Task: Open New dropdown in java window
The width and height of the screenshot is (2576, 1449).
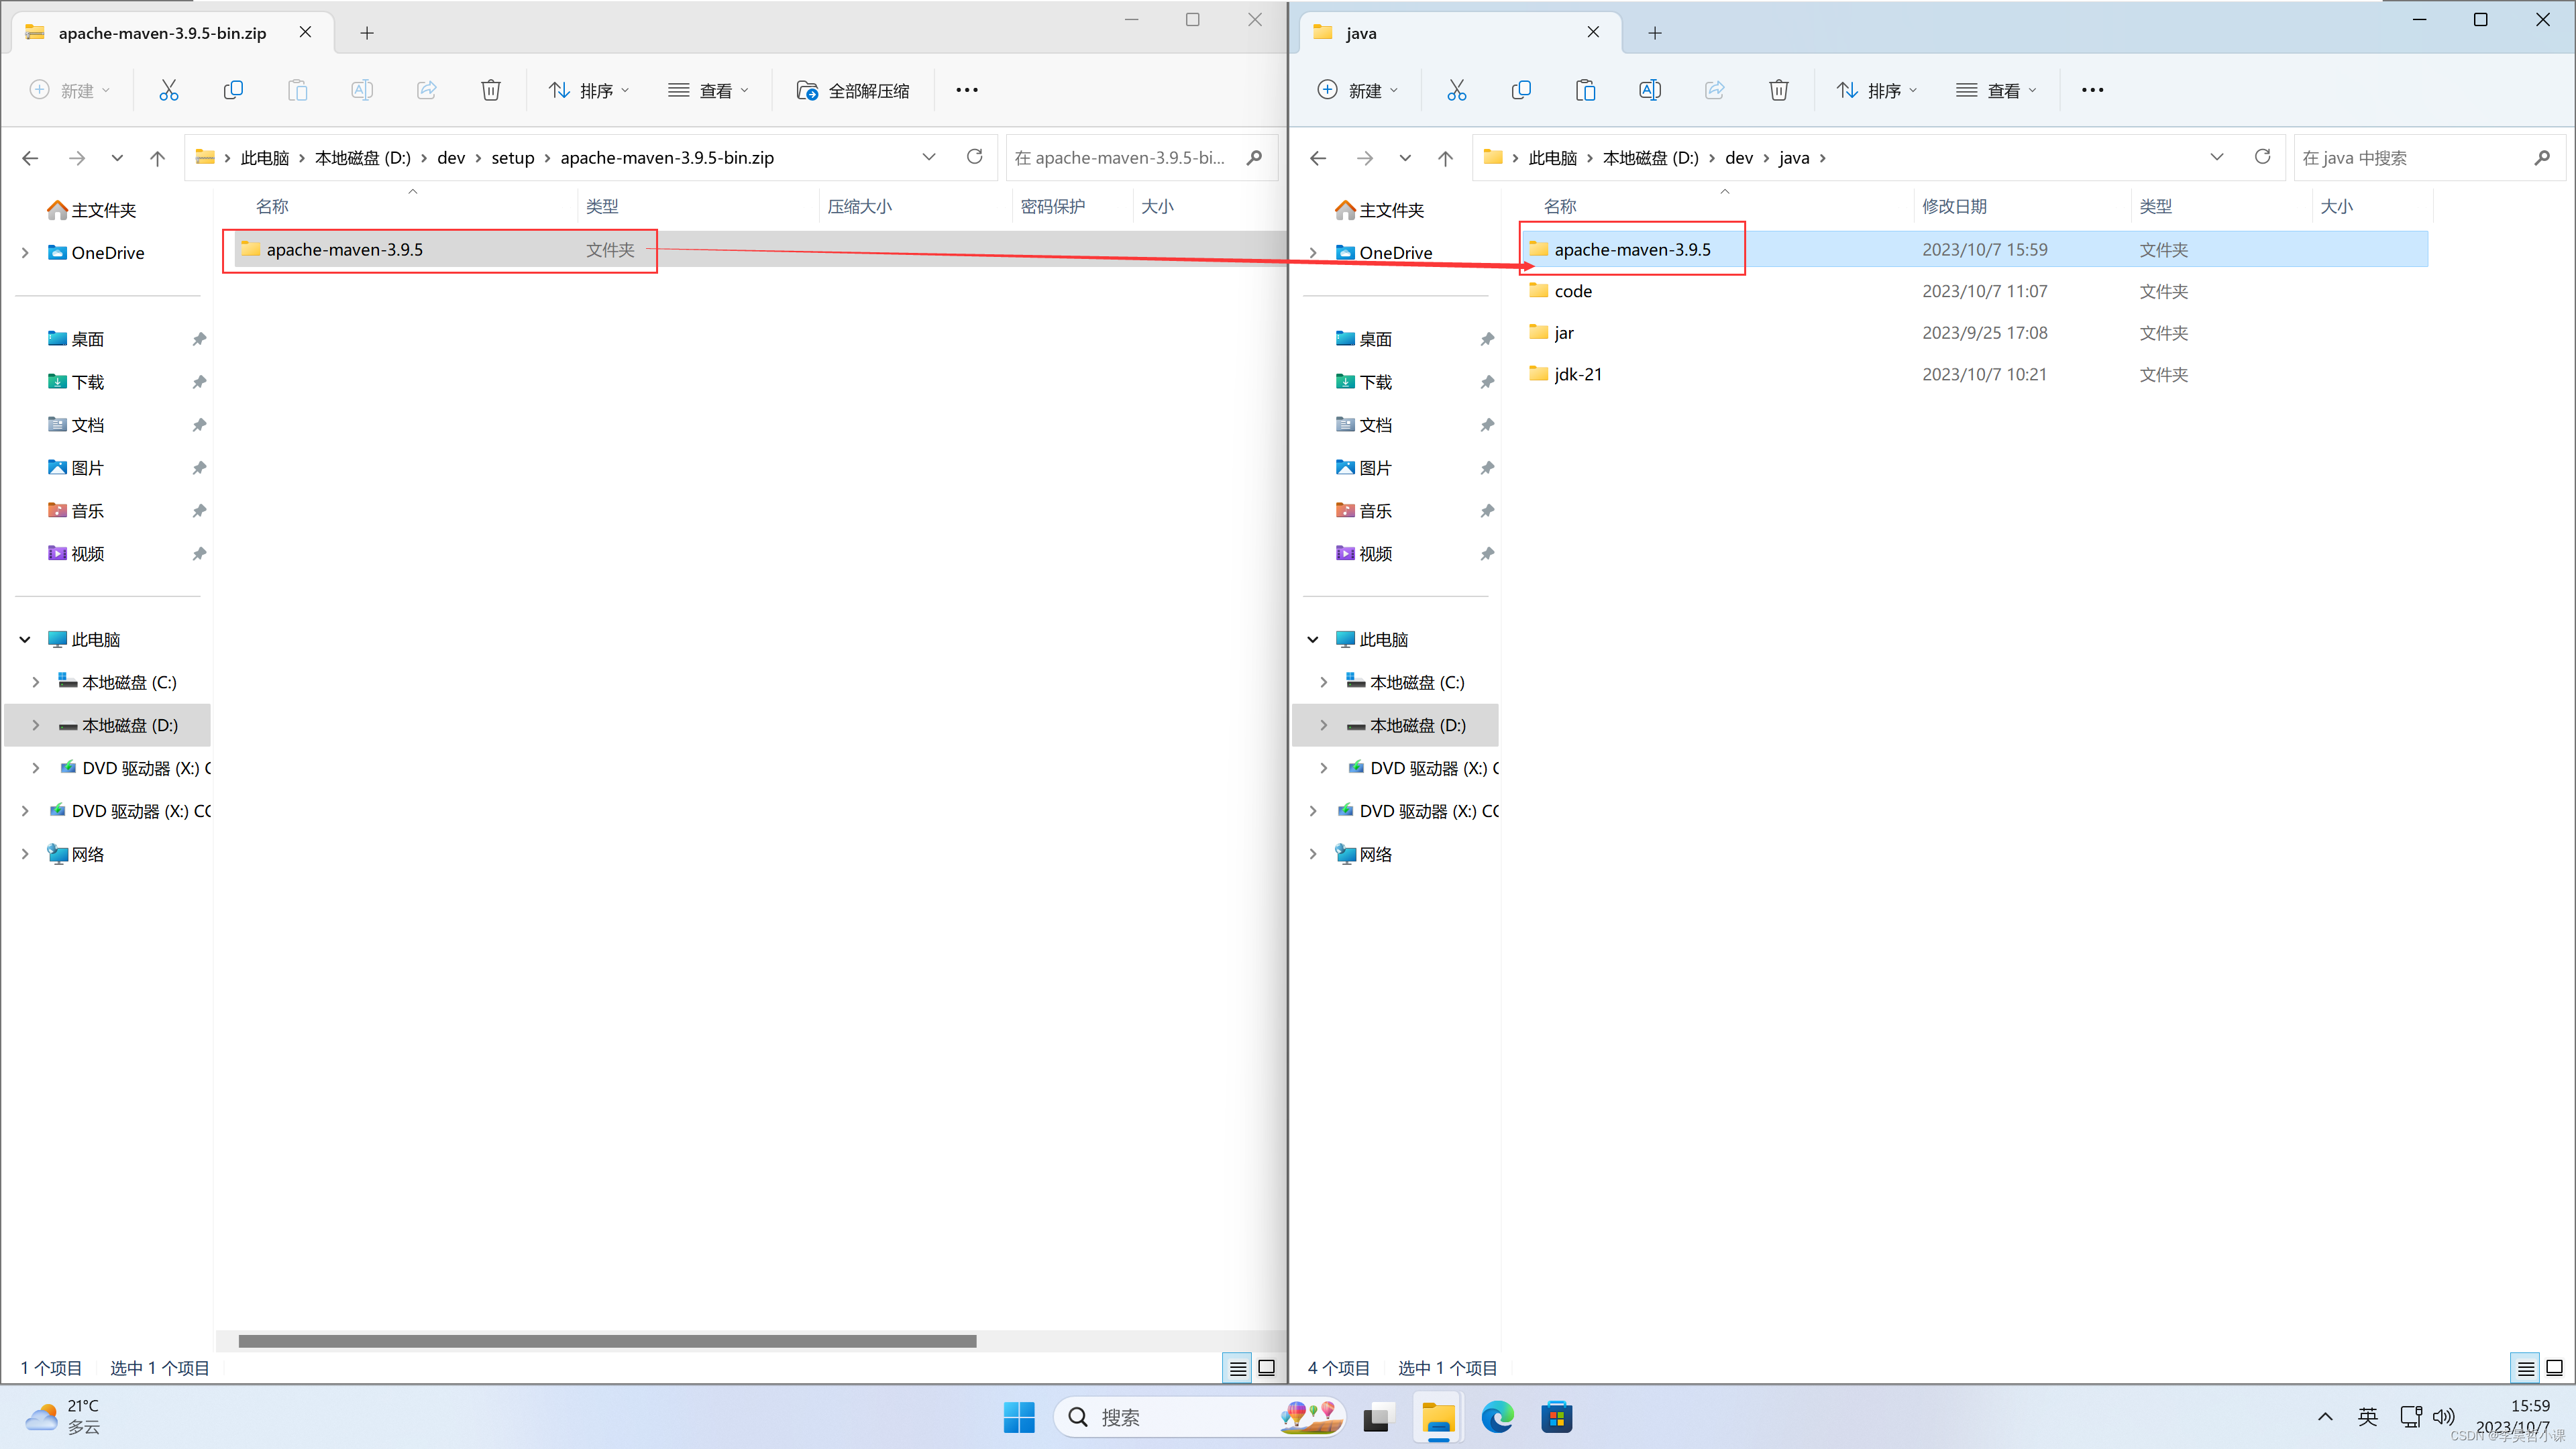Action: click(1357, 90)
